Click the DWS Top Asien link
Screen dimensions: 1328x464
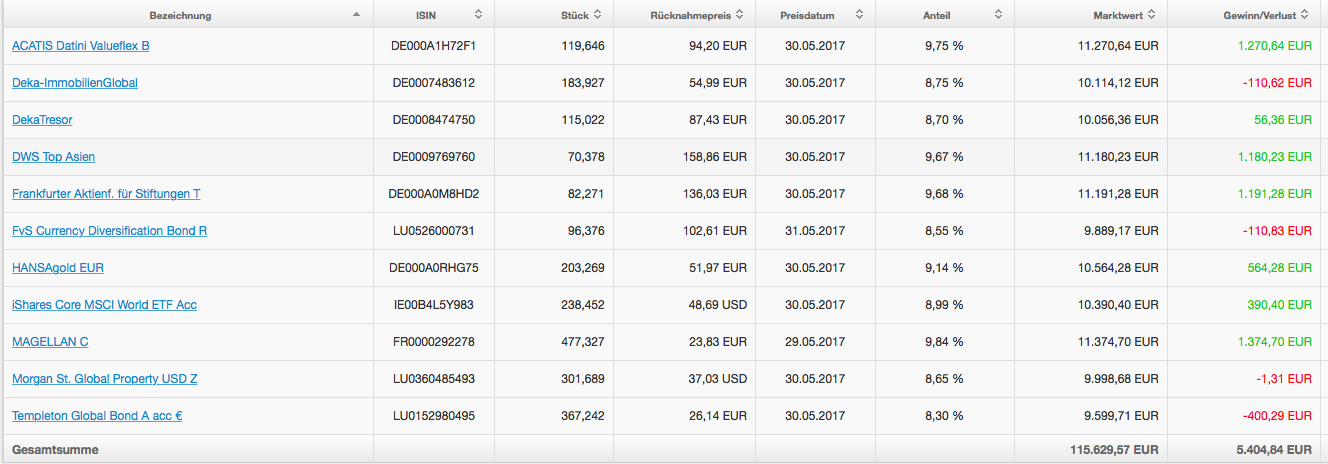click(x=53, y=157)
